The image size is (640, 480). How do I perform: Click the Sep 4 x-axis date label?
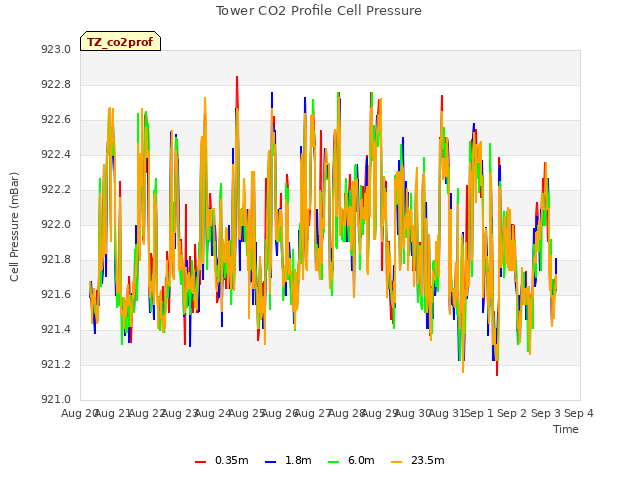click(x=579, y=413)
